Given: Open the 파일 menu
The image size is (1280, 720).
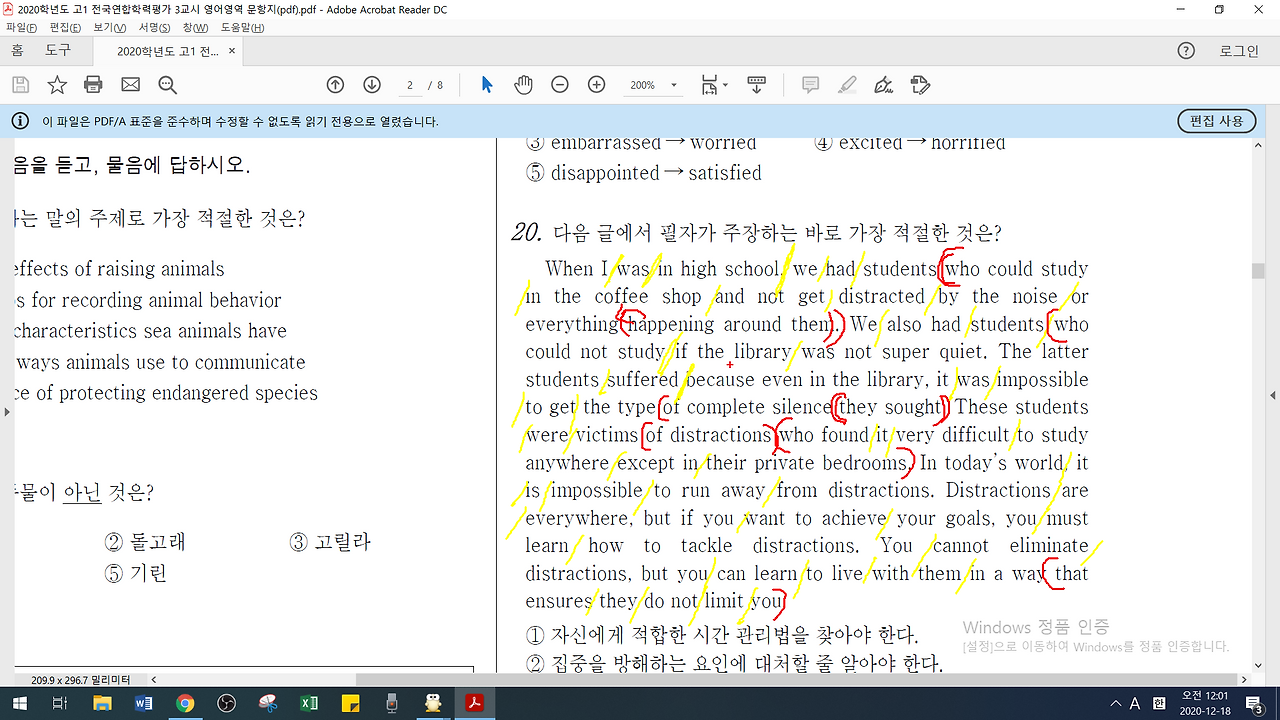Looking at the screenshot, I should point(21,27).
